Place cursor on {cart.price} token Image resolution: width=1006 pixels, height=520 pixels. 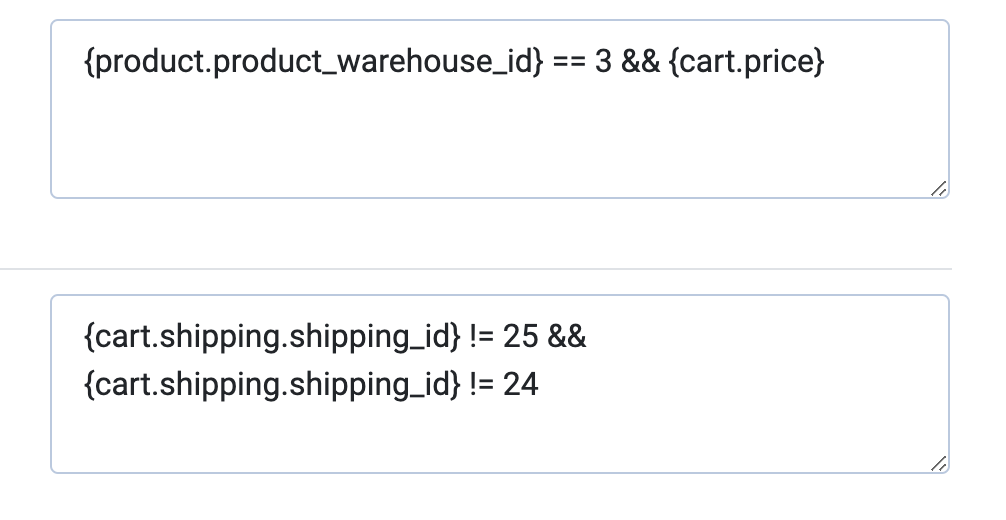click(746, 64)
